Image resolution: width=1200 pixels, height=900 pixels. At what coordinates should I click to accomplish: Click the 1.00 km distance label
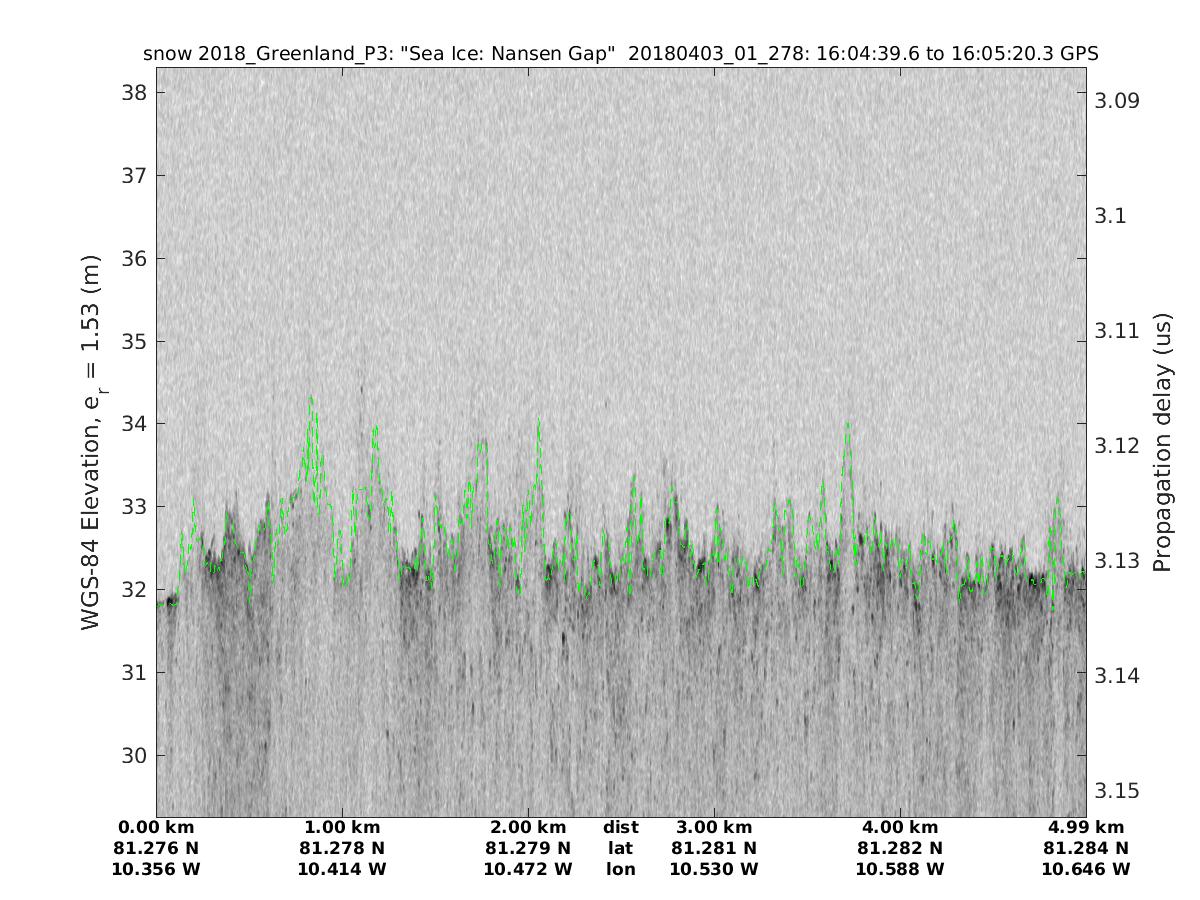click(x=342, y=827)
